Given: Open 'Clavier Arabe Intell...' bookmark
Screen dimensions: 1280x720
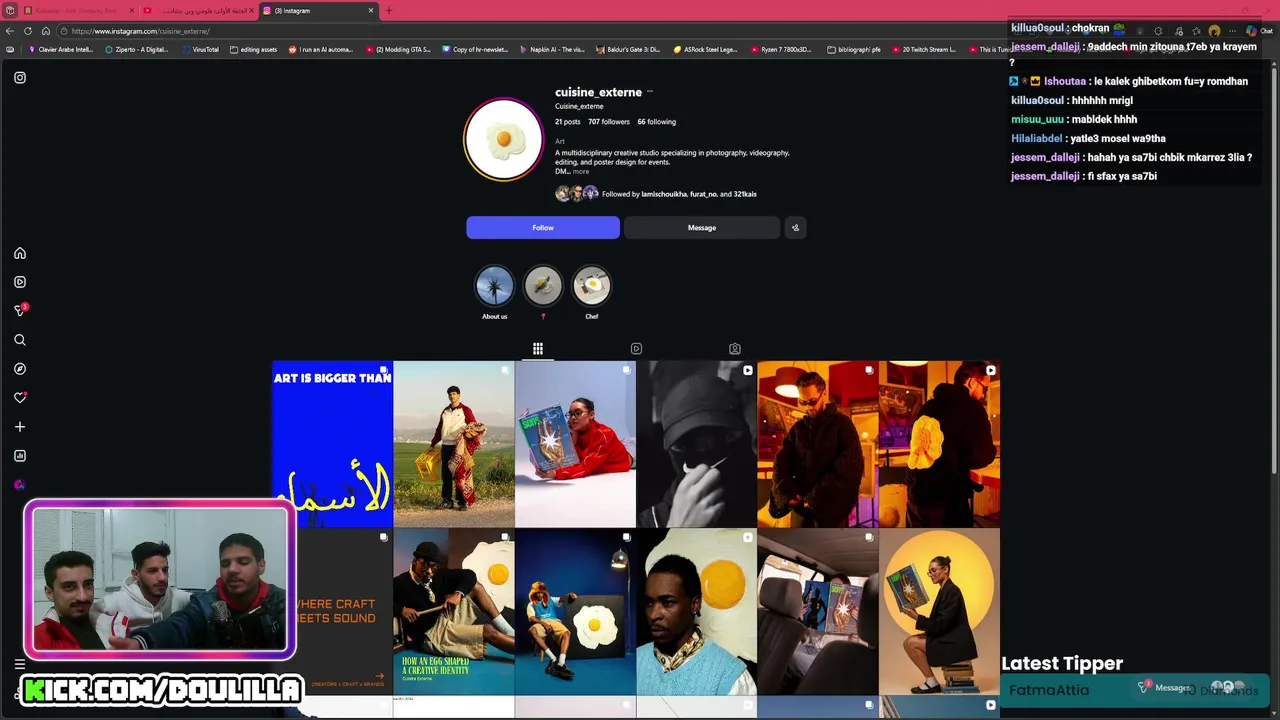Looking at the screenshot, I should coord(61,49).
